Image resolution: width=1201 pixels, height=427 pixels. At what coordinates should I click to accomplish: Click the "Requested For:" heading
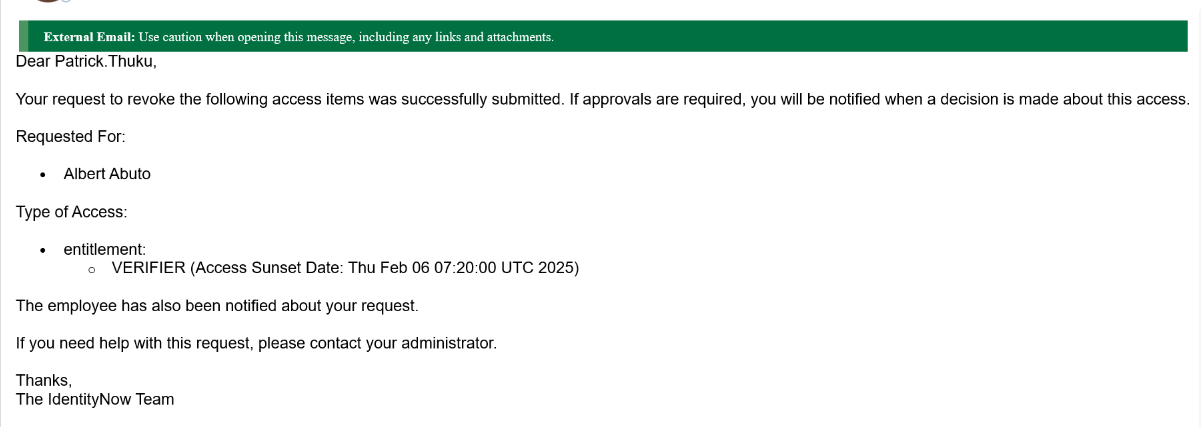tap(71, 136)
